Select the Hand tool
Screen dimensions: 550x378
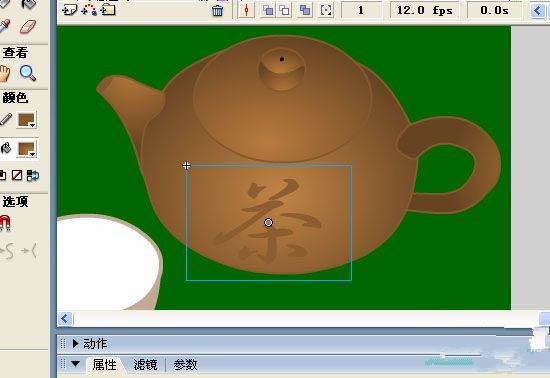(x=5, y=73)
